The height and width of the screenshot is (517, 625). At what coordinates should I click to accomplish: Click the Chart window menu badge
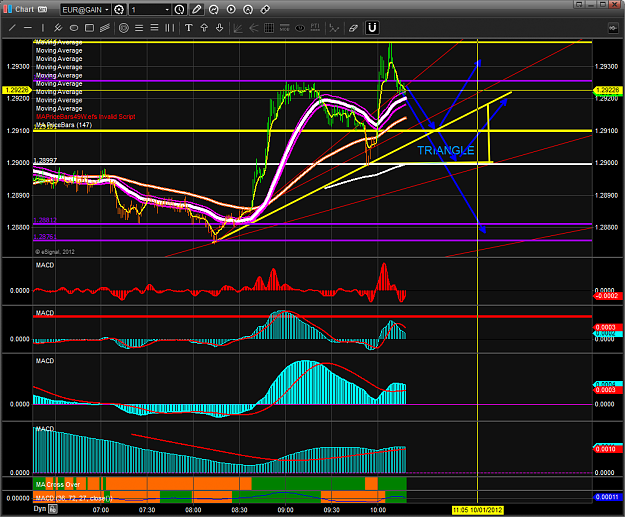(x=42, y=9)
